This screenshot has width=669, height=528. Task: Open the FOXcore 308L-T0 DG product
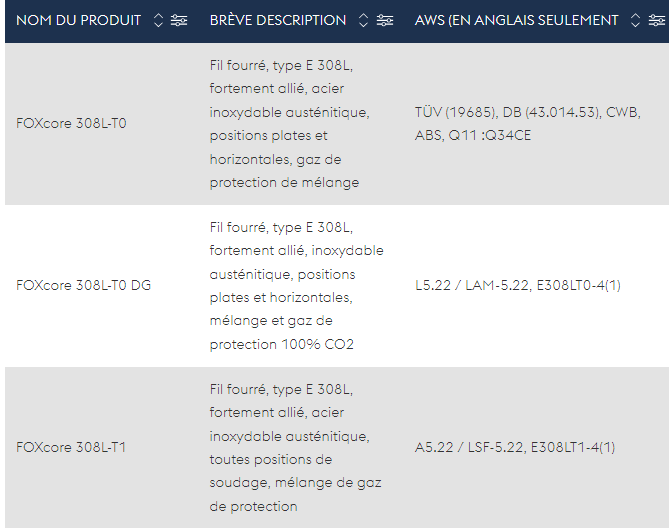84,285
